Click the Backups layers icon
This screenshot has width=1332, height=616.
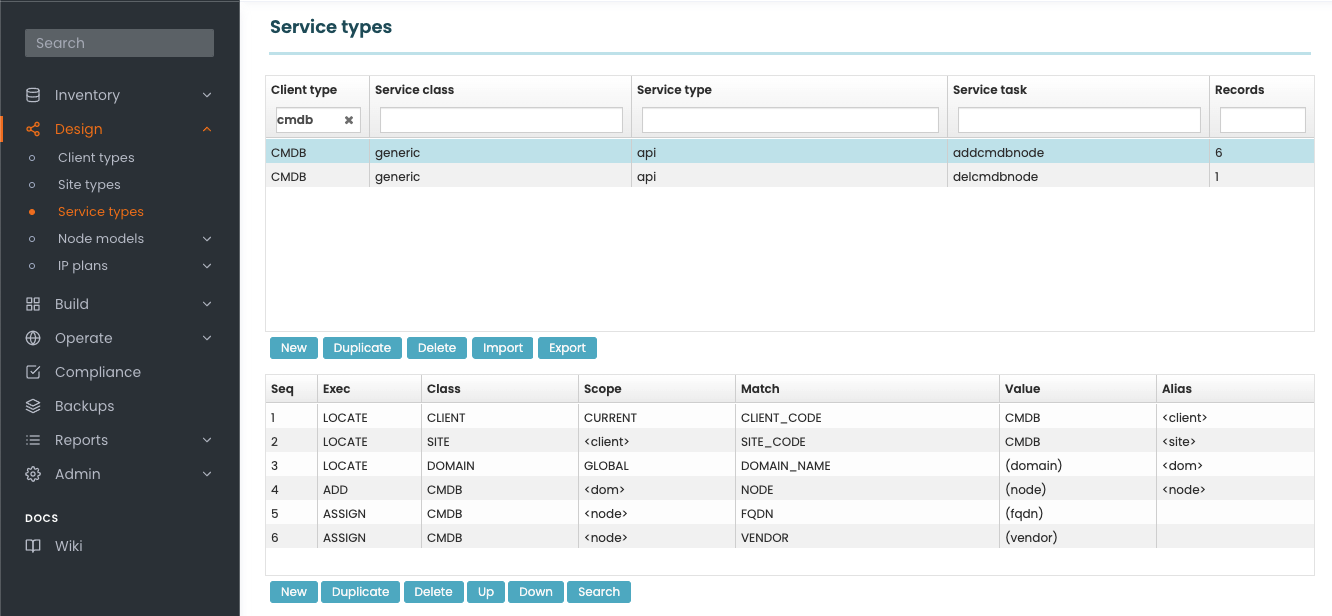tap(33, 406)
